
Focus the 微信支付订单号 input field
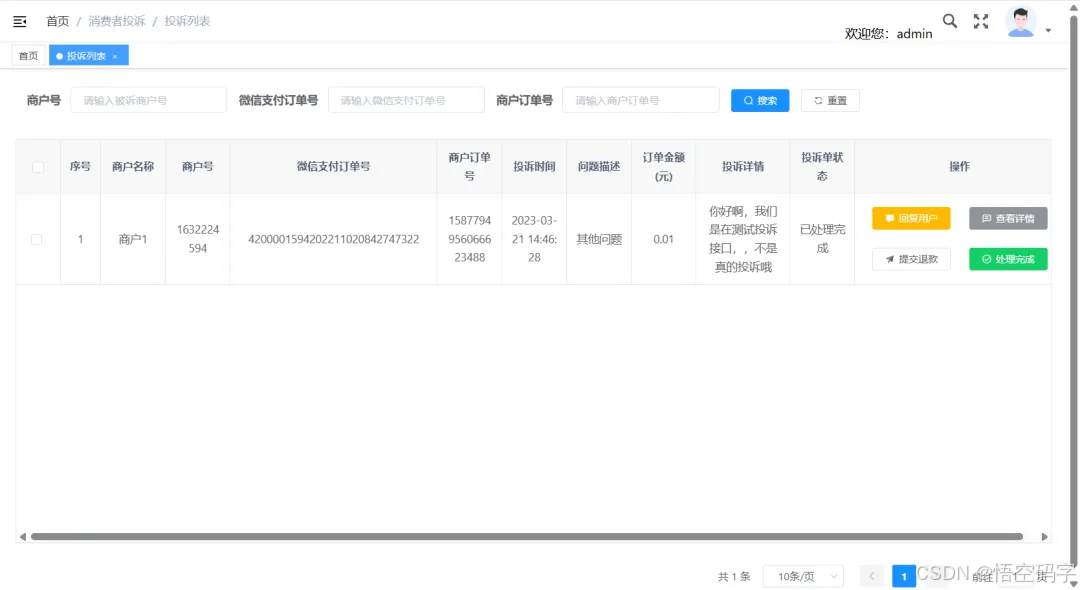coord(406,101)
